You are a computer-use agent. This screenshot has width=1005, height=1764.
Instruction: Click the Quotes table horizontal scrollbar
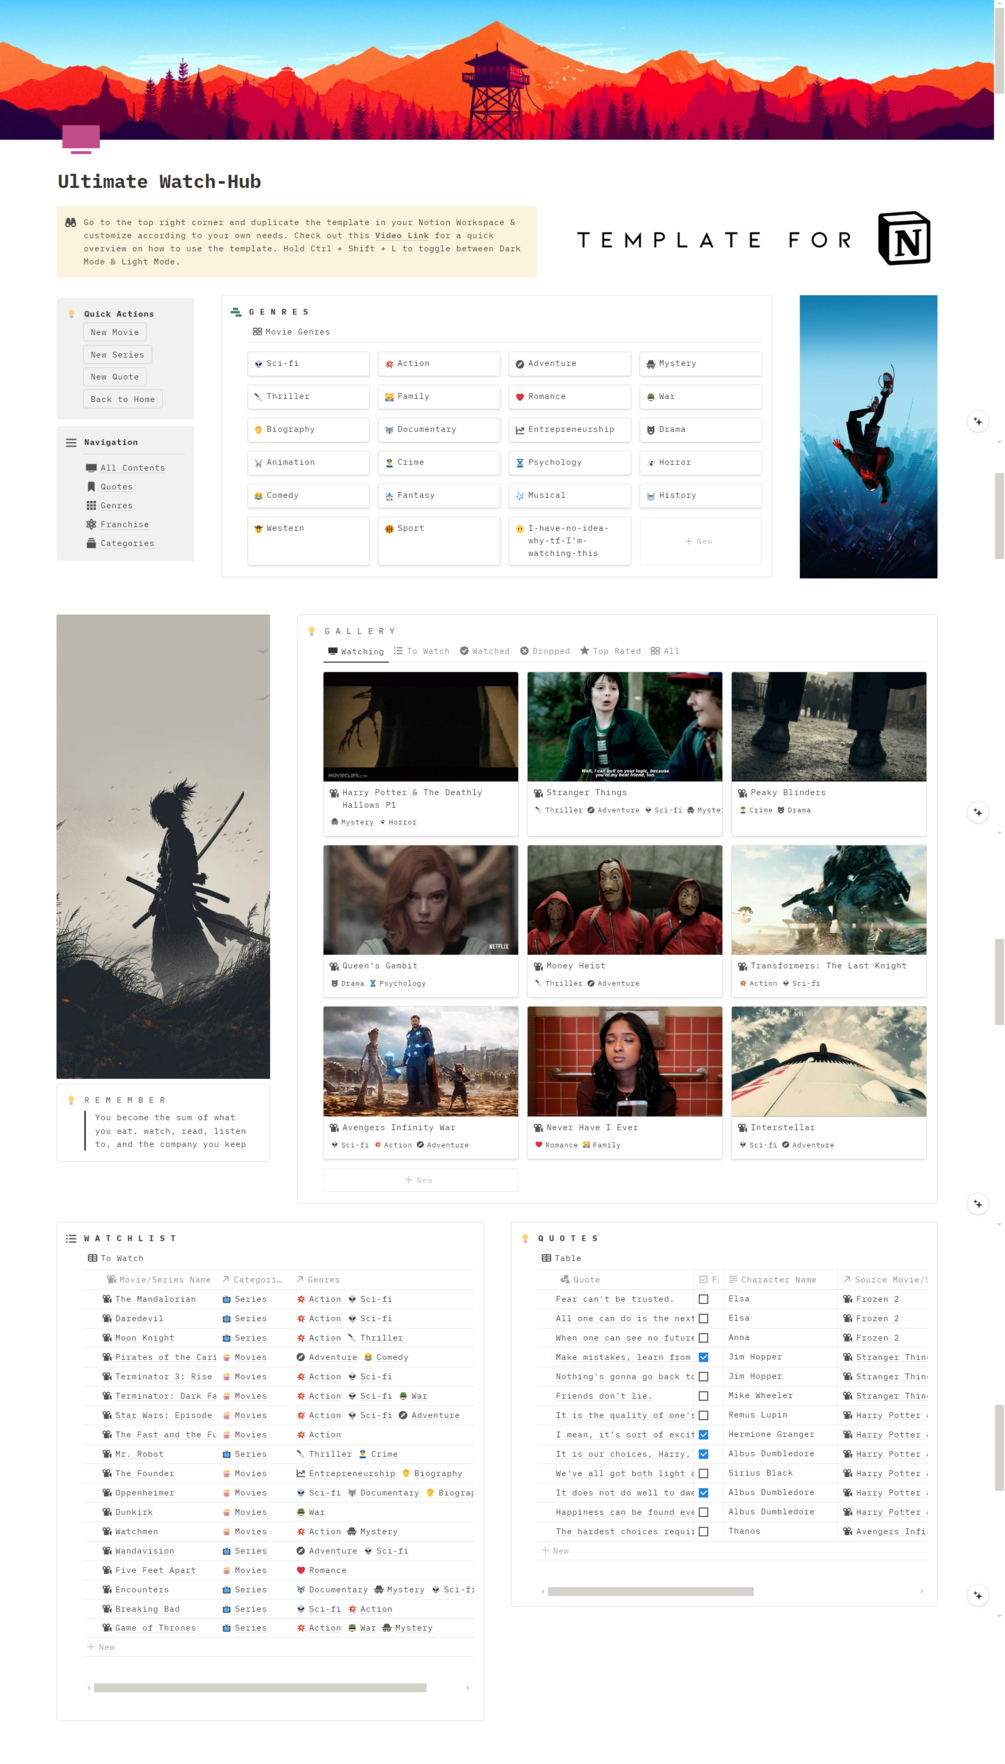pyautogui.click(x=650, y=1591)
